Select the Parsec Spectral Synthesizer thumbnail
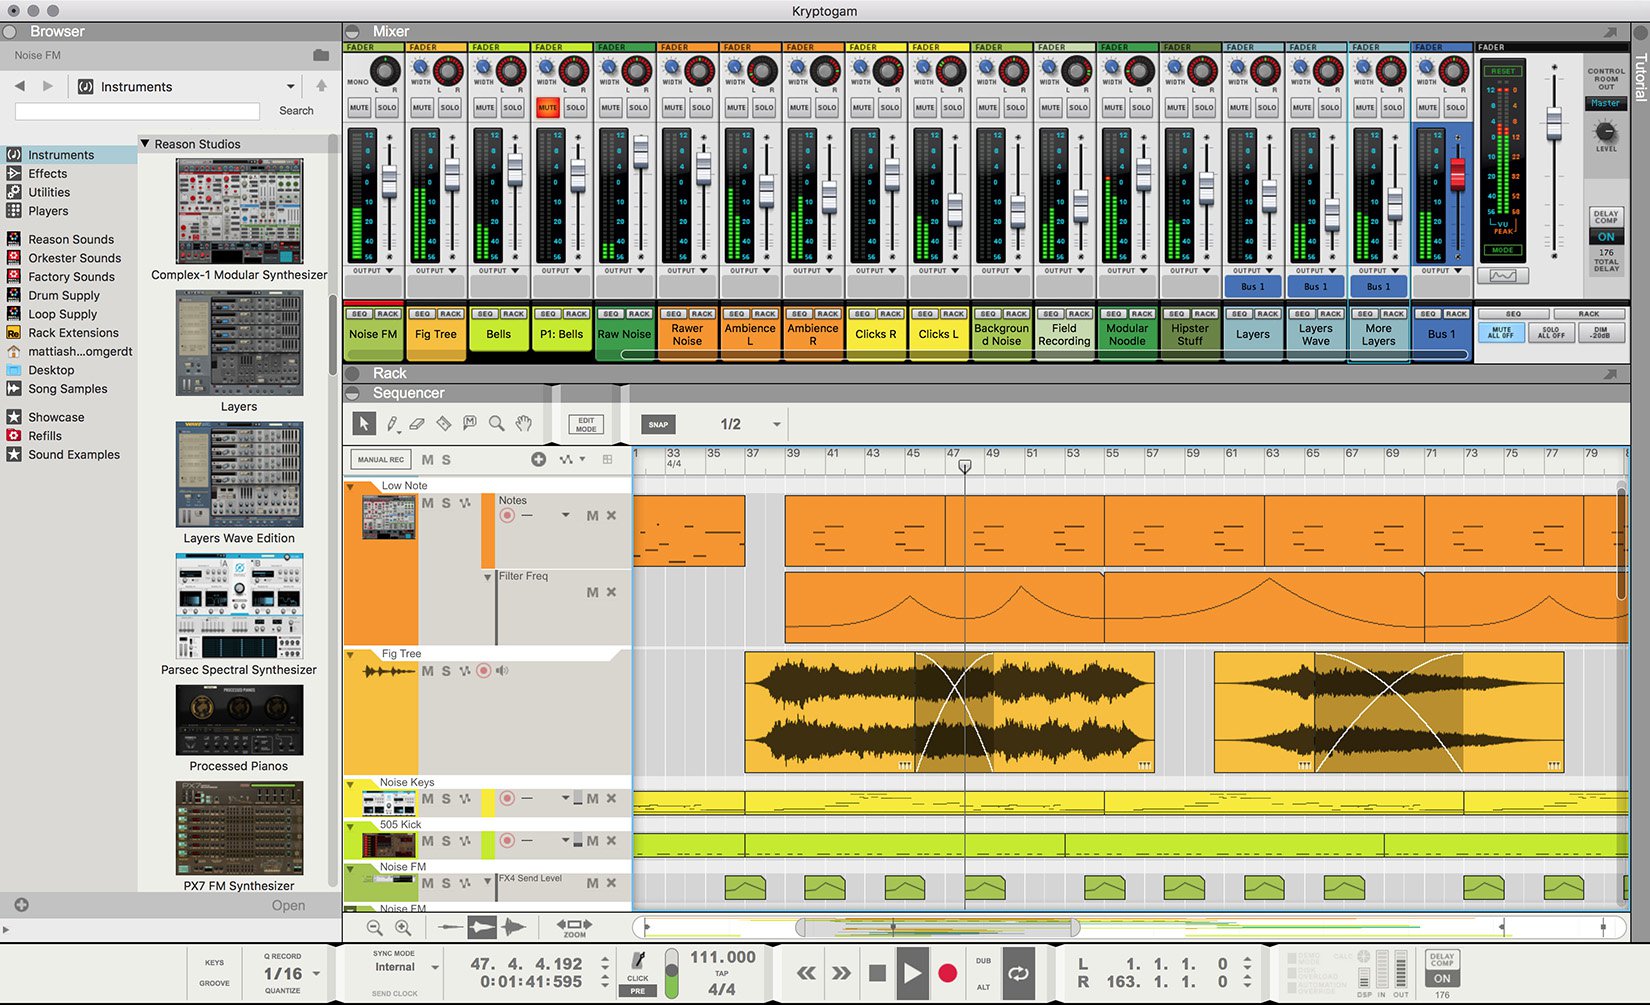Screen dimensions: 1650x1005 coord(239,607)
